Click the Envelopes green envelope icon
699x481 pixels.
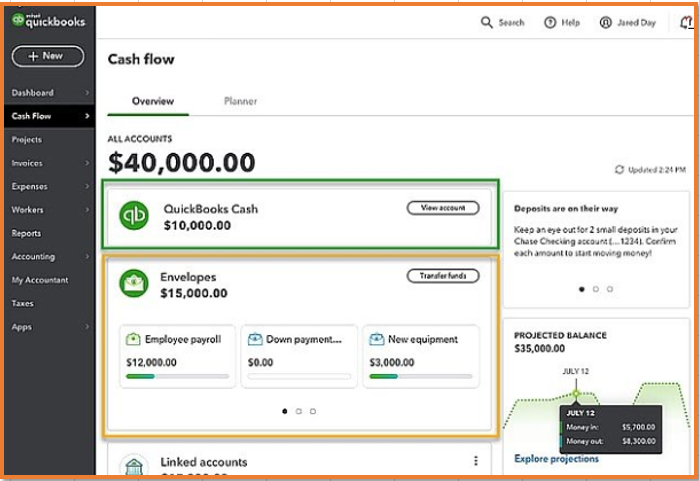click(134, 283)
